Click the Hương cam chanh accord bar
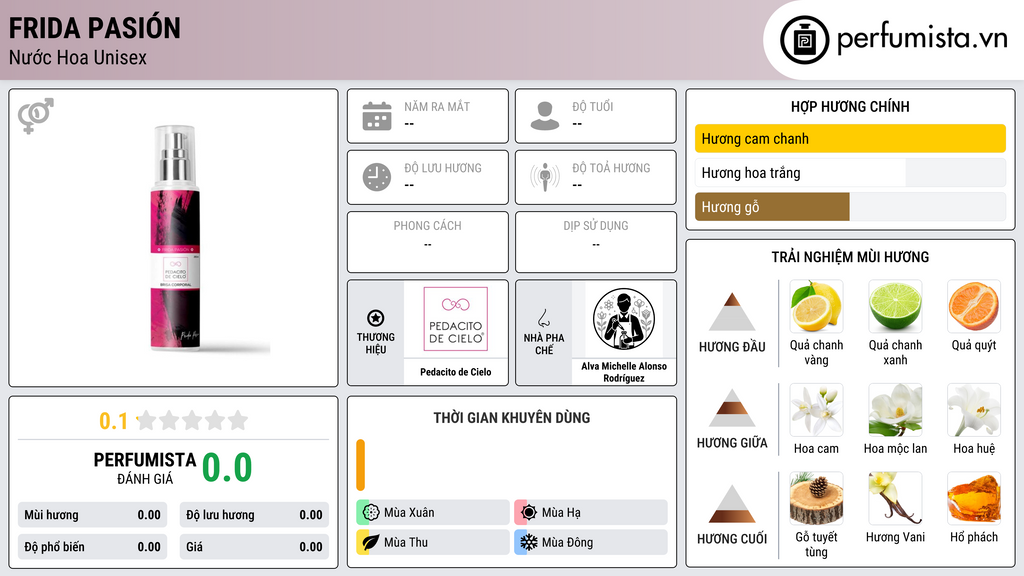 pos(850,138)
